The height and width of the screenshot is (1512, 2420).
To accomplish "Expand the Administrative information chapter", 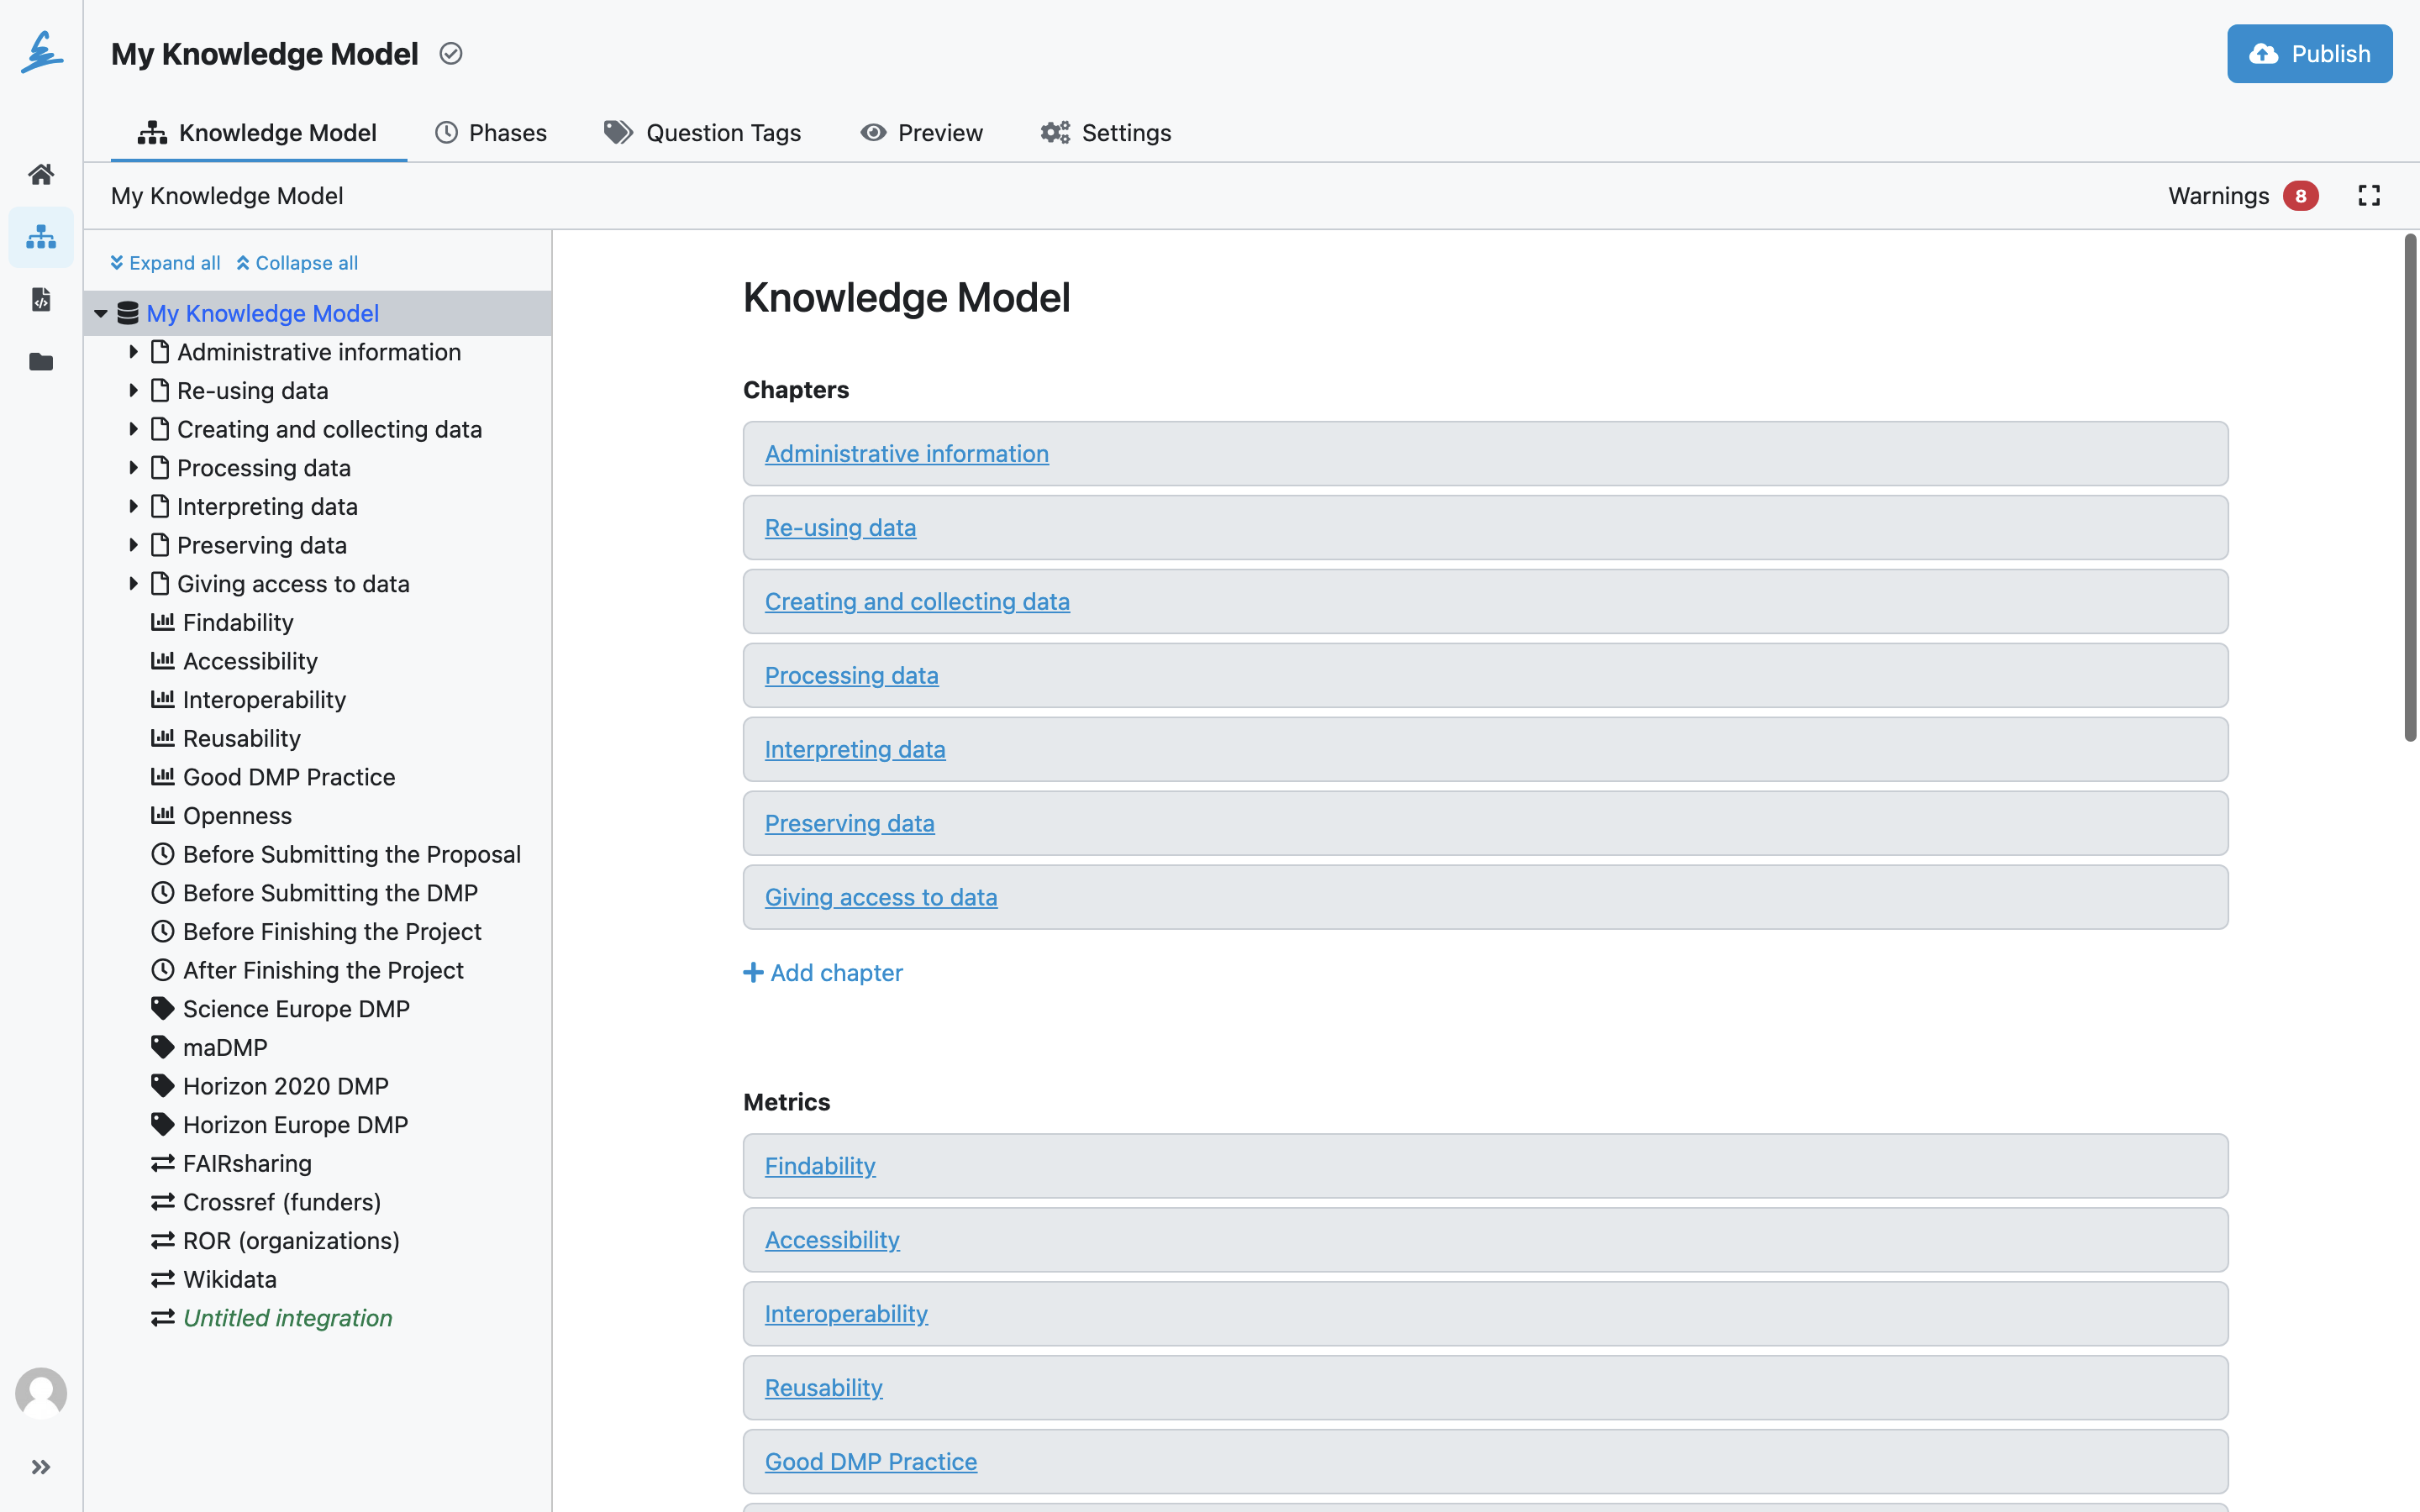I will [x=133, y=352].
